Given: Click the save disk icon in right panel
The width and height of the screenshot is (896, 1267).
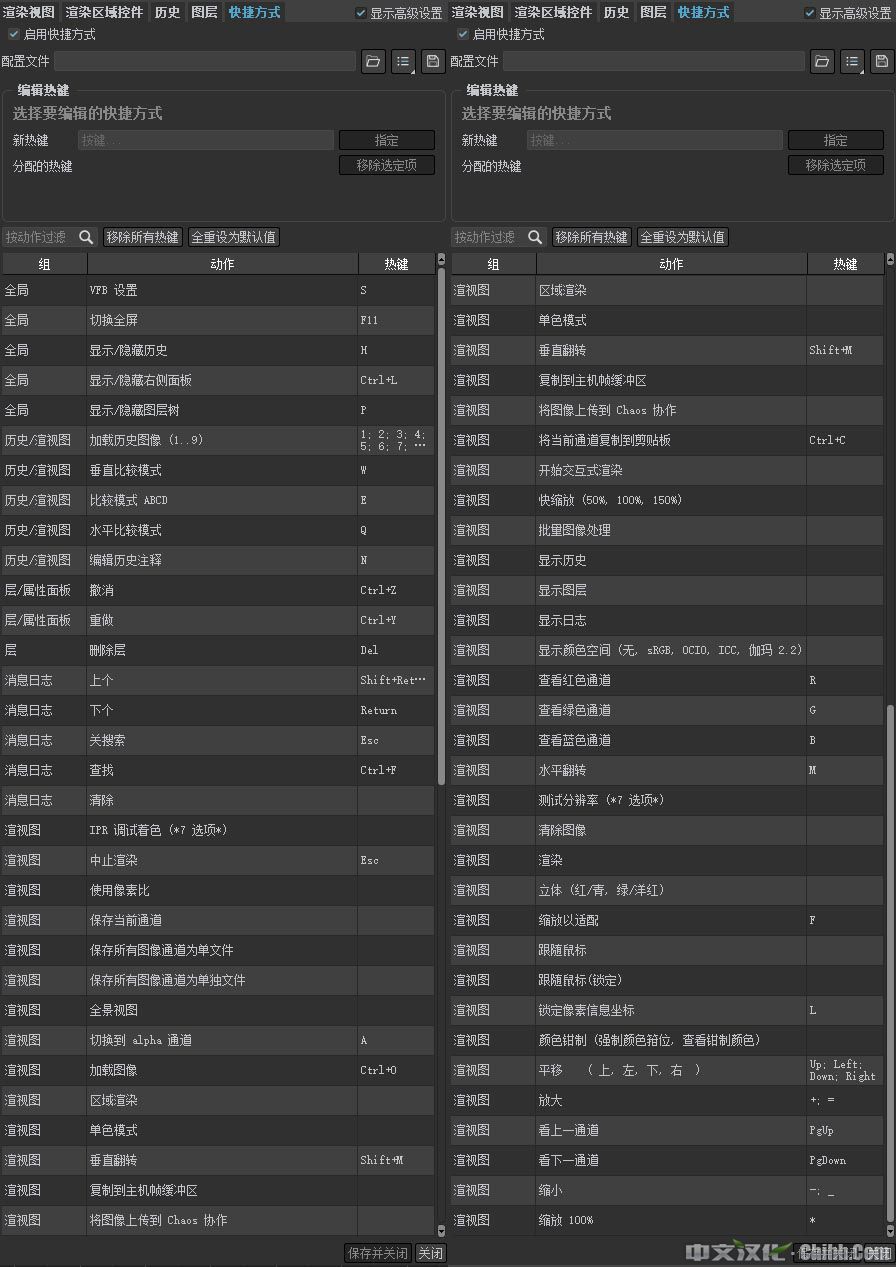Looking at the screenshot, I should click(882, 62).
